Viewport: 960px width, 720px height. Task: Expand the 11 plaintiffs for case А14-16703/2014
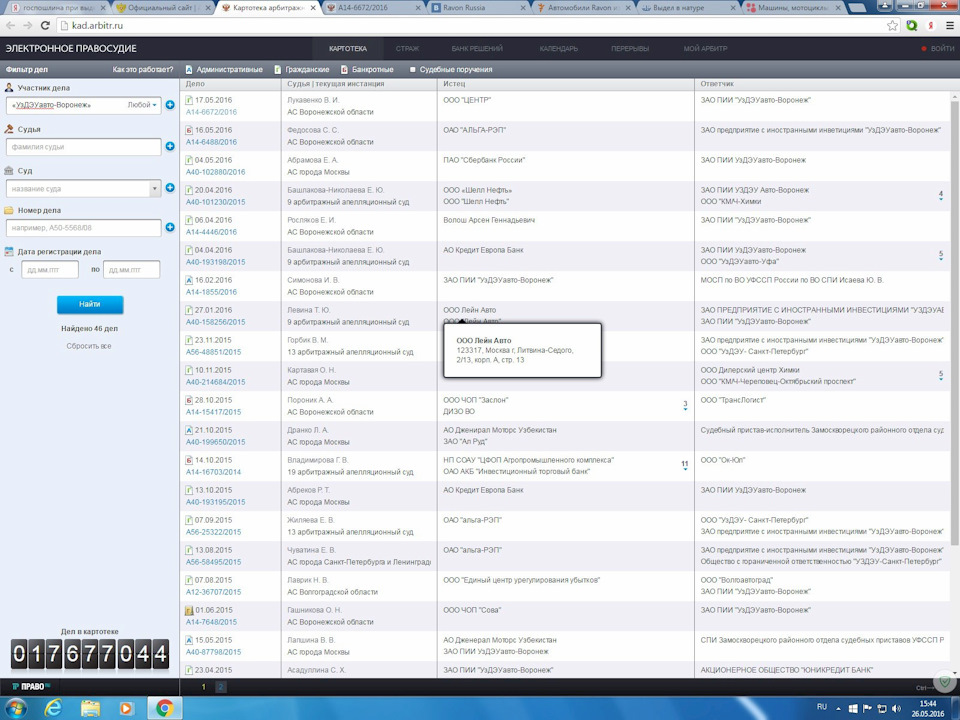coord(684,466)
